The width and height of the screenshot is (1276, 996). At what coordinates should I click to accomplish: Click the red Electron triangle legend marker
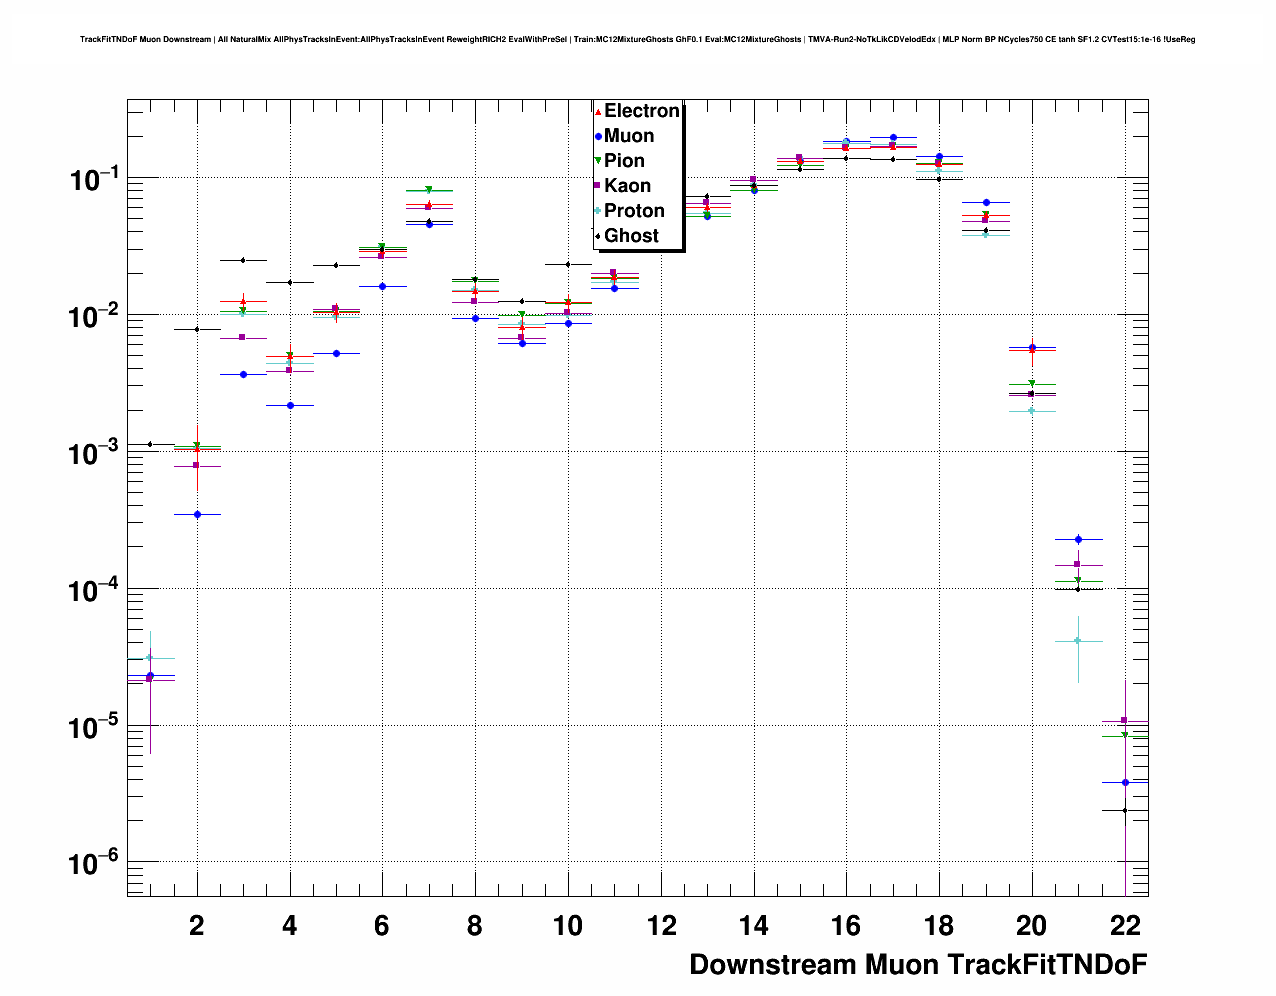click(x=598, y=111)
